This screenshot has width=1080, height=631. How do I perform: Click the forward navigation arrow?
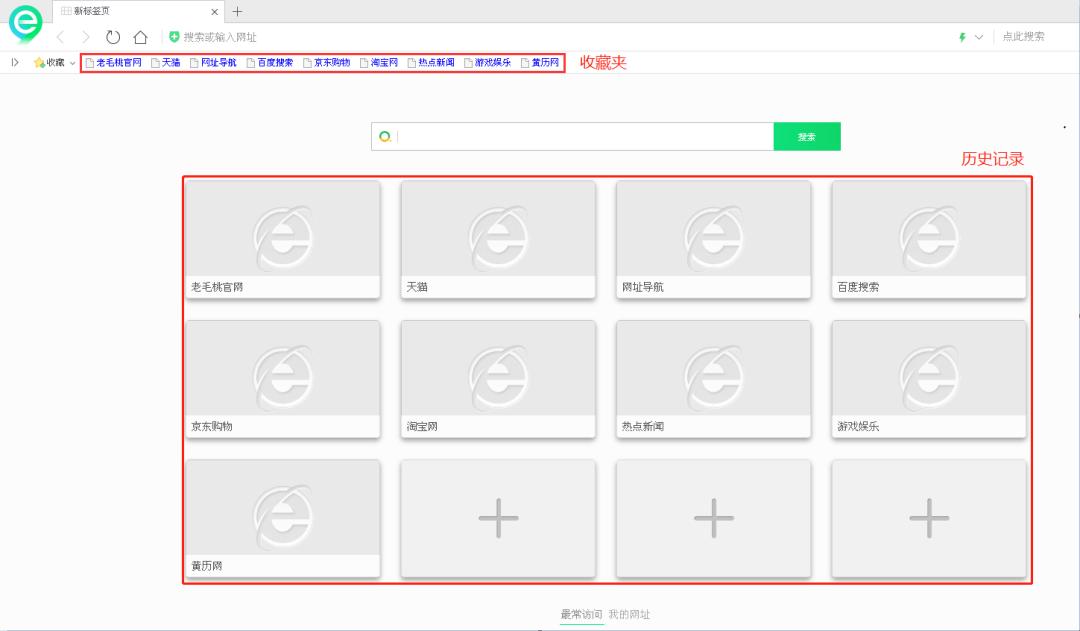(86, 37)
